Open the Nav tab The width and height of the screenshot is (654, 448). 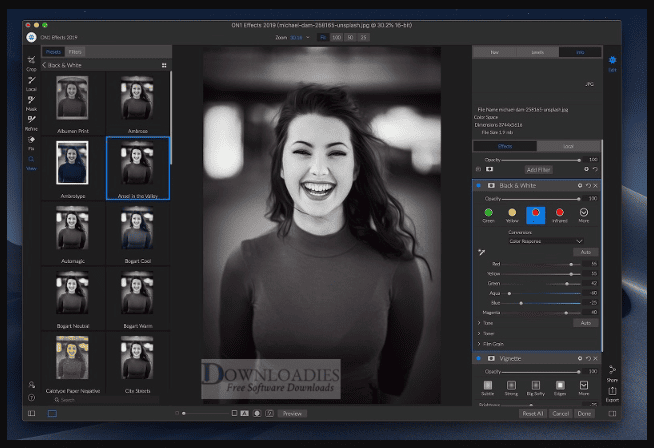click(x=495, y=52)
